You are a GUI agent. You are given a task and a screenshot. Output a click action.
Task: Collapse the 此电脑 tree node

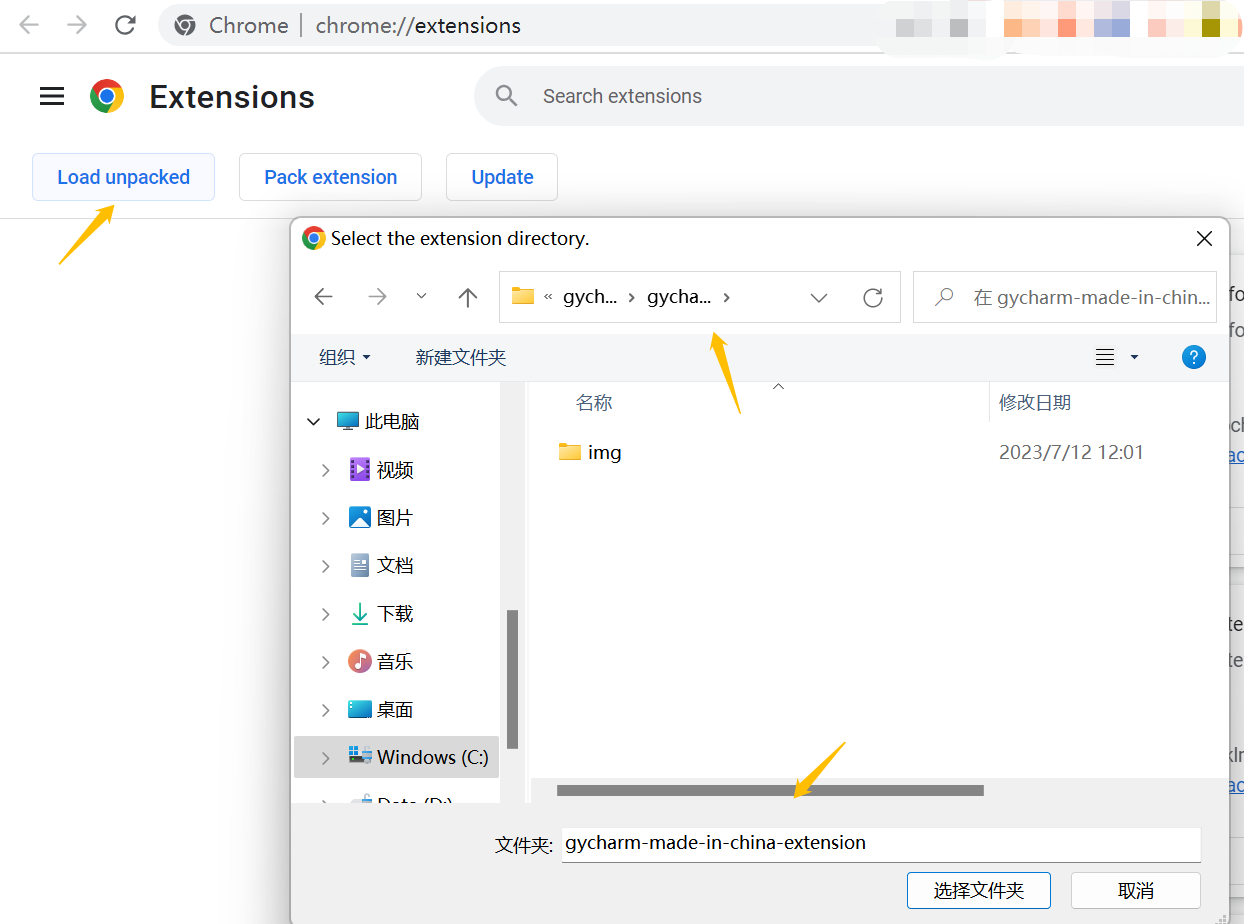tap(314, 422)
